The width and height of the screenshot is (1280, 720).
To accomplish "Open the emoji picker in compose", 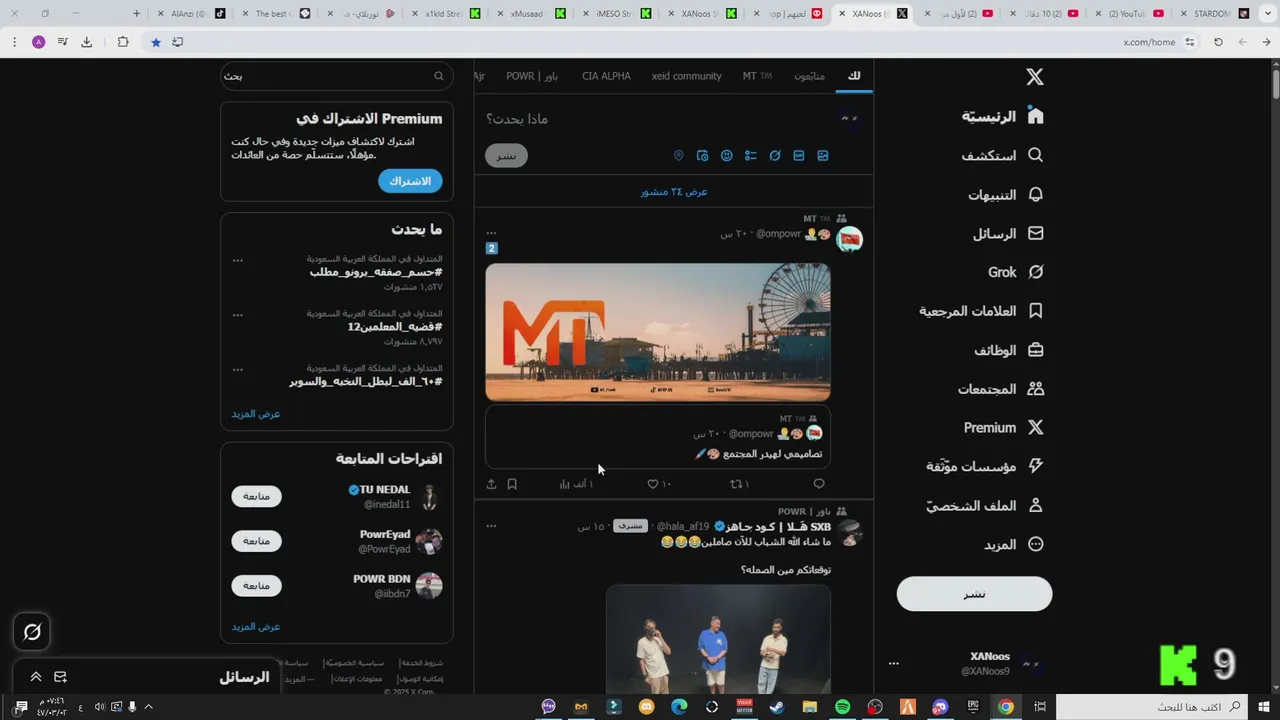I will click(727, 156).
